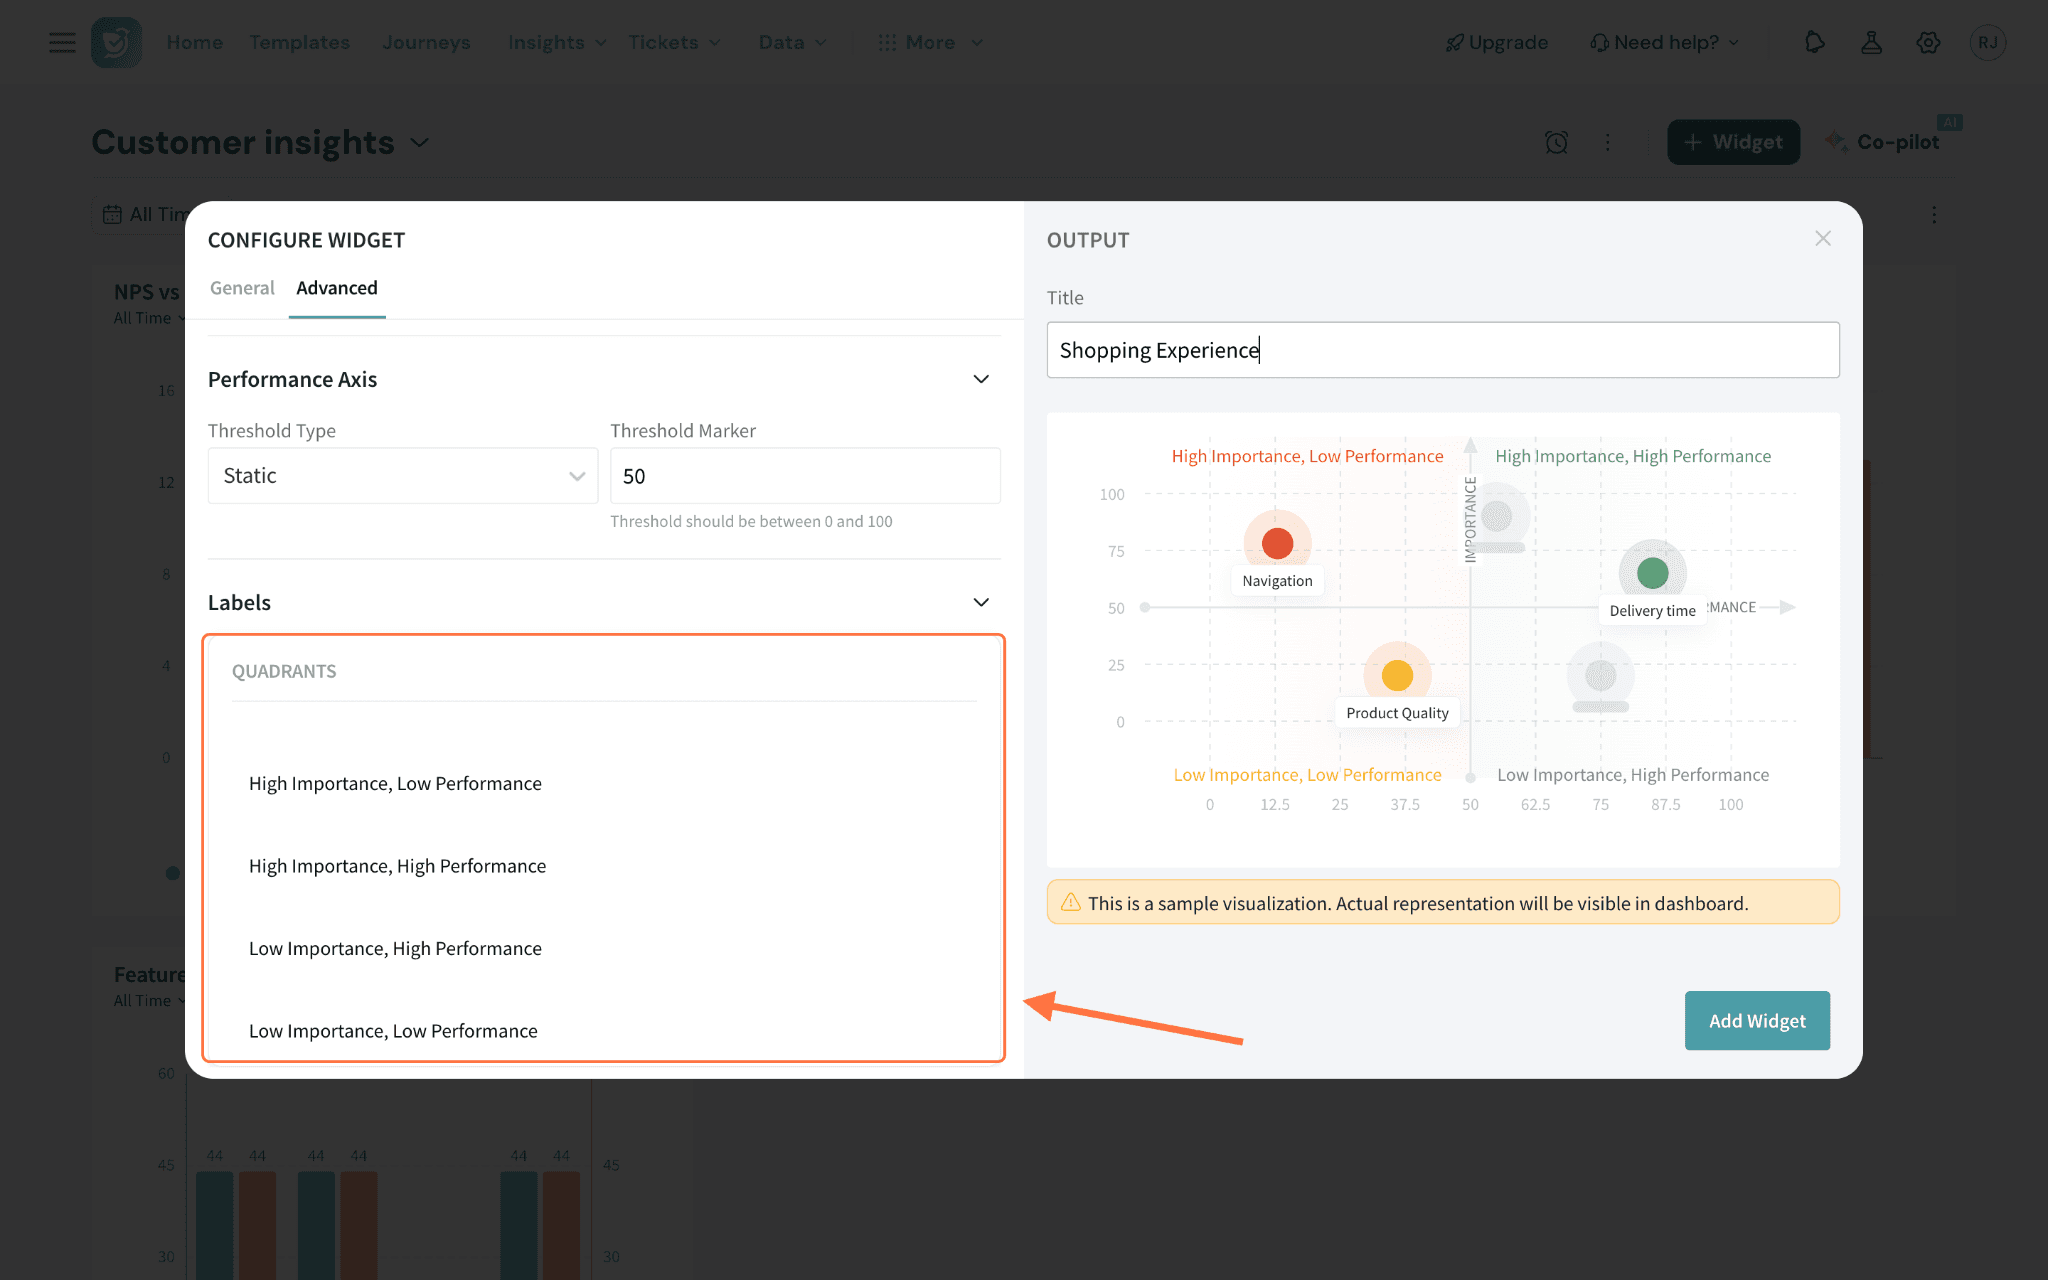Click the Product Quality chart label
The image size is (2048, 1280).
[1397, 713]
